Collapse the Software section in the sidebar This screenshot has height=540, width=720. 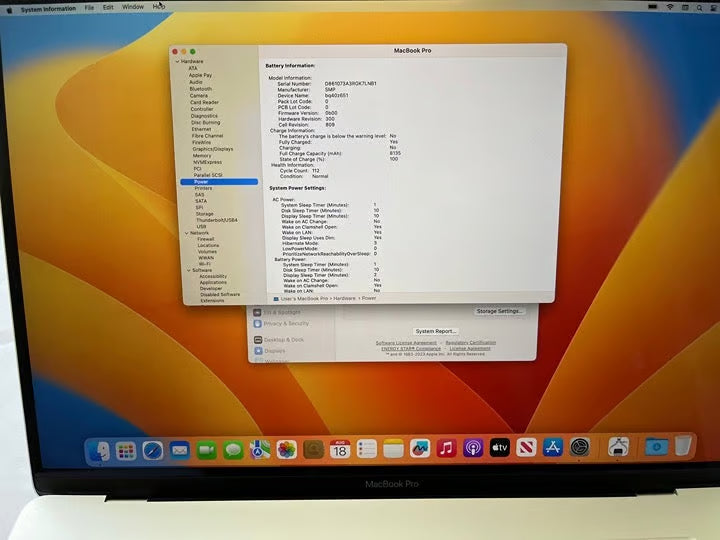tap(189, 270)
